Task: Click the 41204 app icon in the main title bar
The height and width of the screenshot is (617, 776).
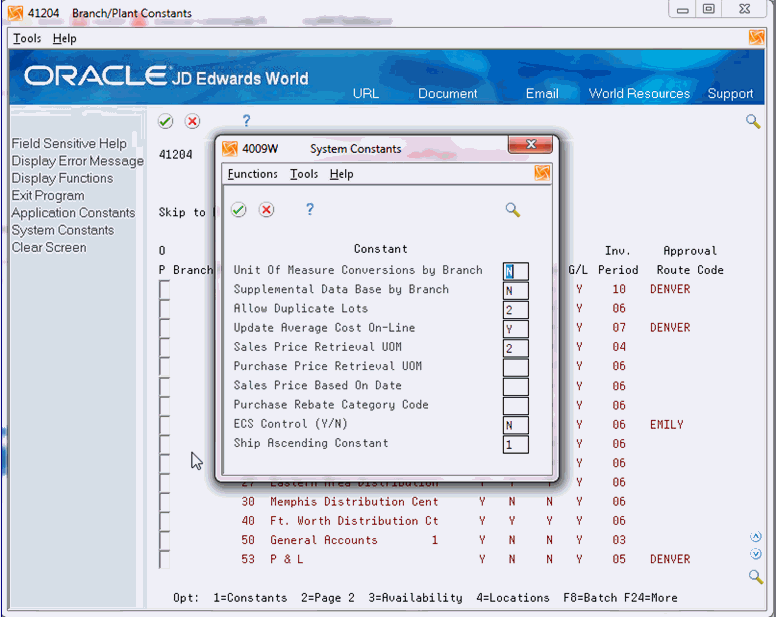Action: pyautogui.click(x=15, y=13)
